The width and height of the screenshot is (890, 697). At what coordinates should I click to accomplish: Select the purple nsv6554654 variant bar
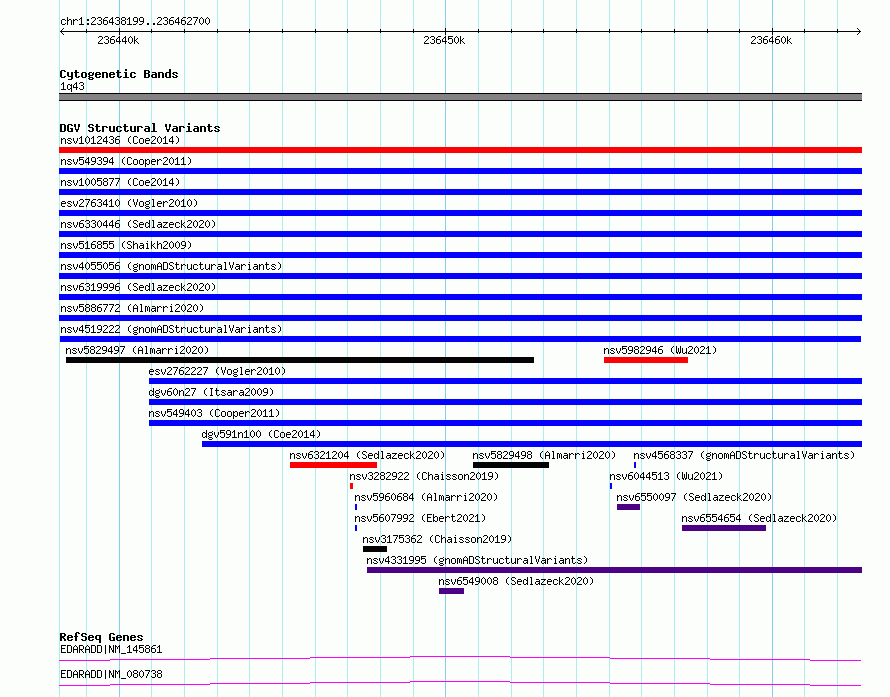(724, 528)
